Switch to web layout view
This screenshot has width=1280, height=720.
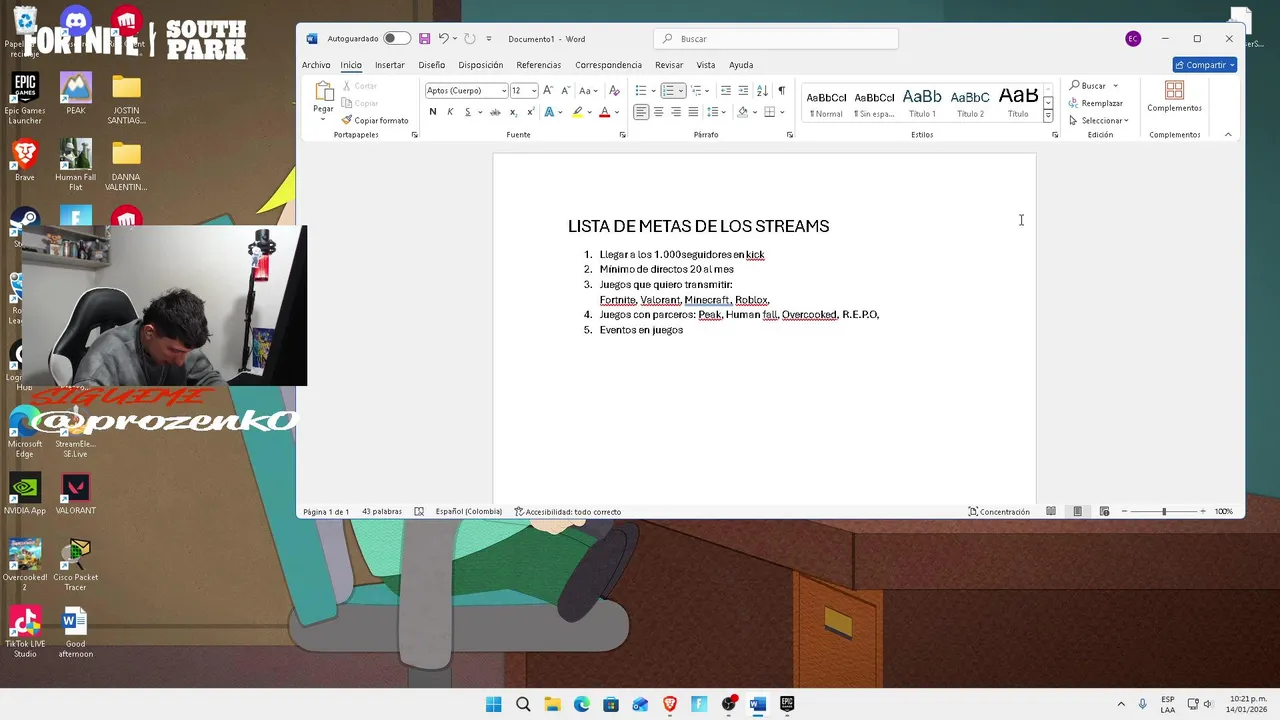(x=1104, y=512)
